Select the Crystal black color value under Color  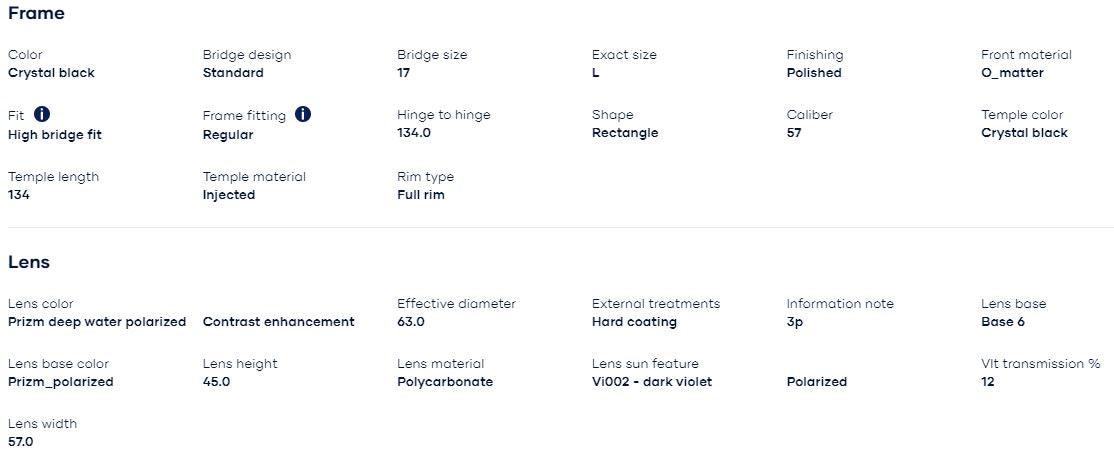pos(51,73)
